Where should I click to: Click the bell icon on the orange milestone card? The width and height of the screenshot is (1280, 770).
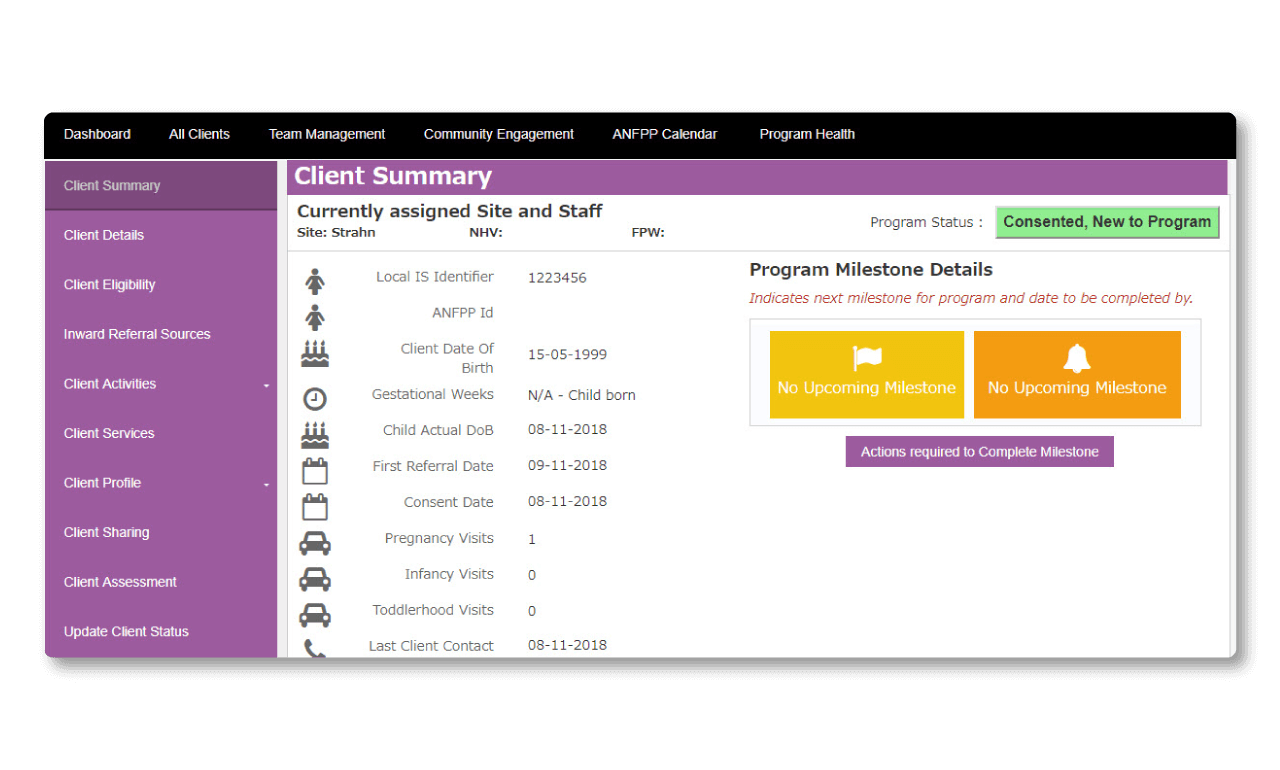click(x=1077, y=358)
